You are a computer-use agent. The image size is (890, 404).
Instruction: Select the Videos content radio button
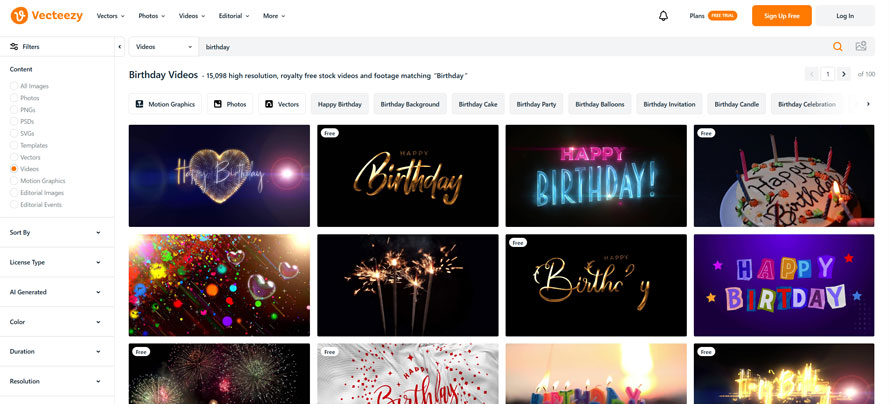click(14, 169)
